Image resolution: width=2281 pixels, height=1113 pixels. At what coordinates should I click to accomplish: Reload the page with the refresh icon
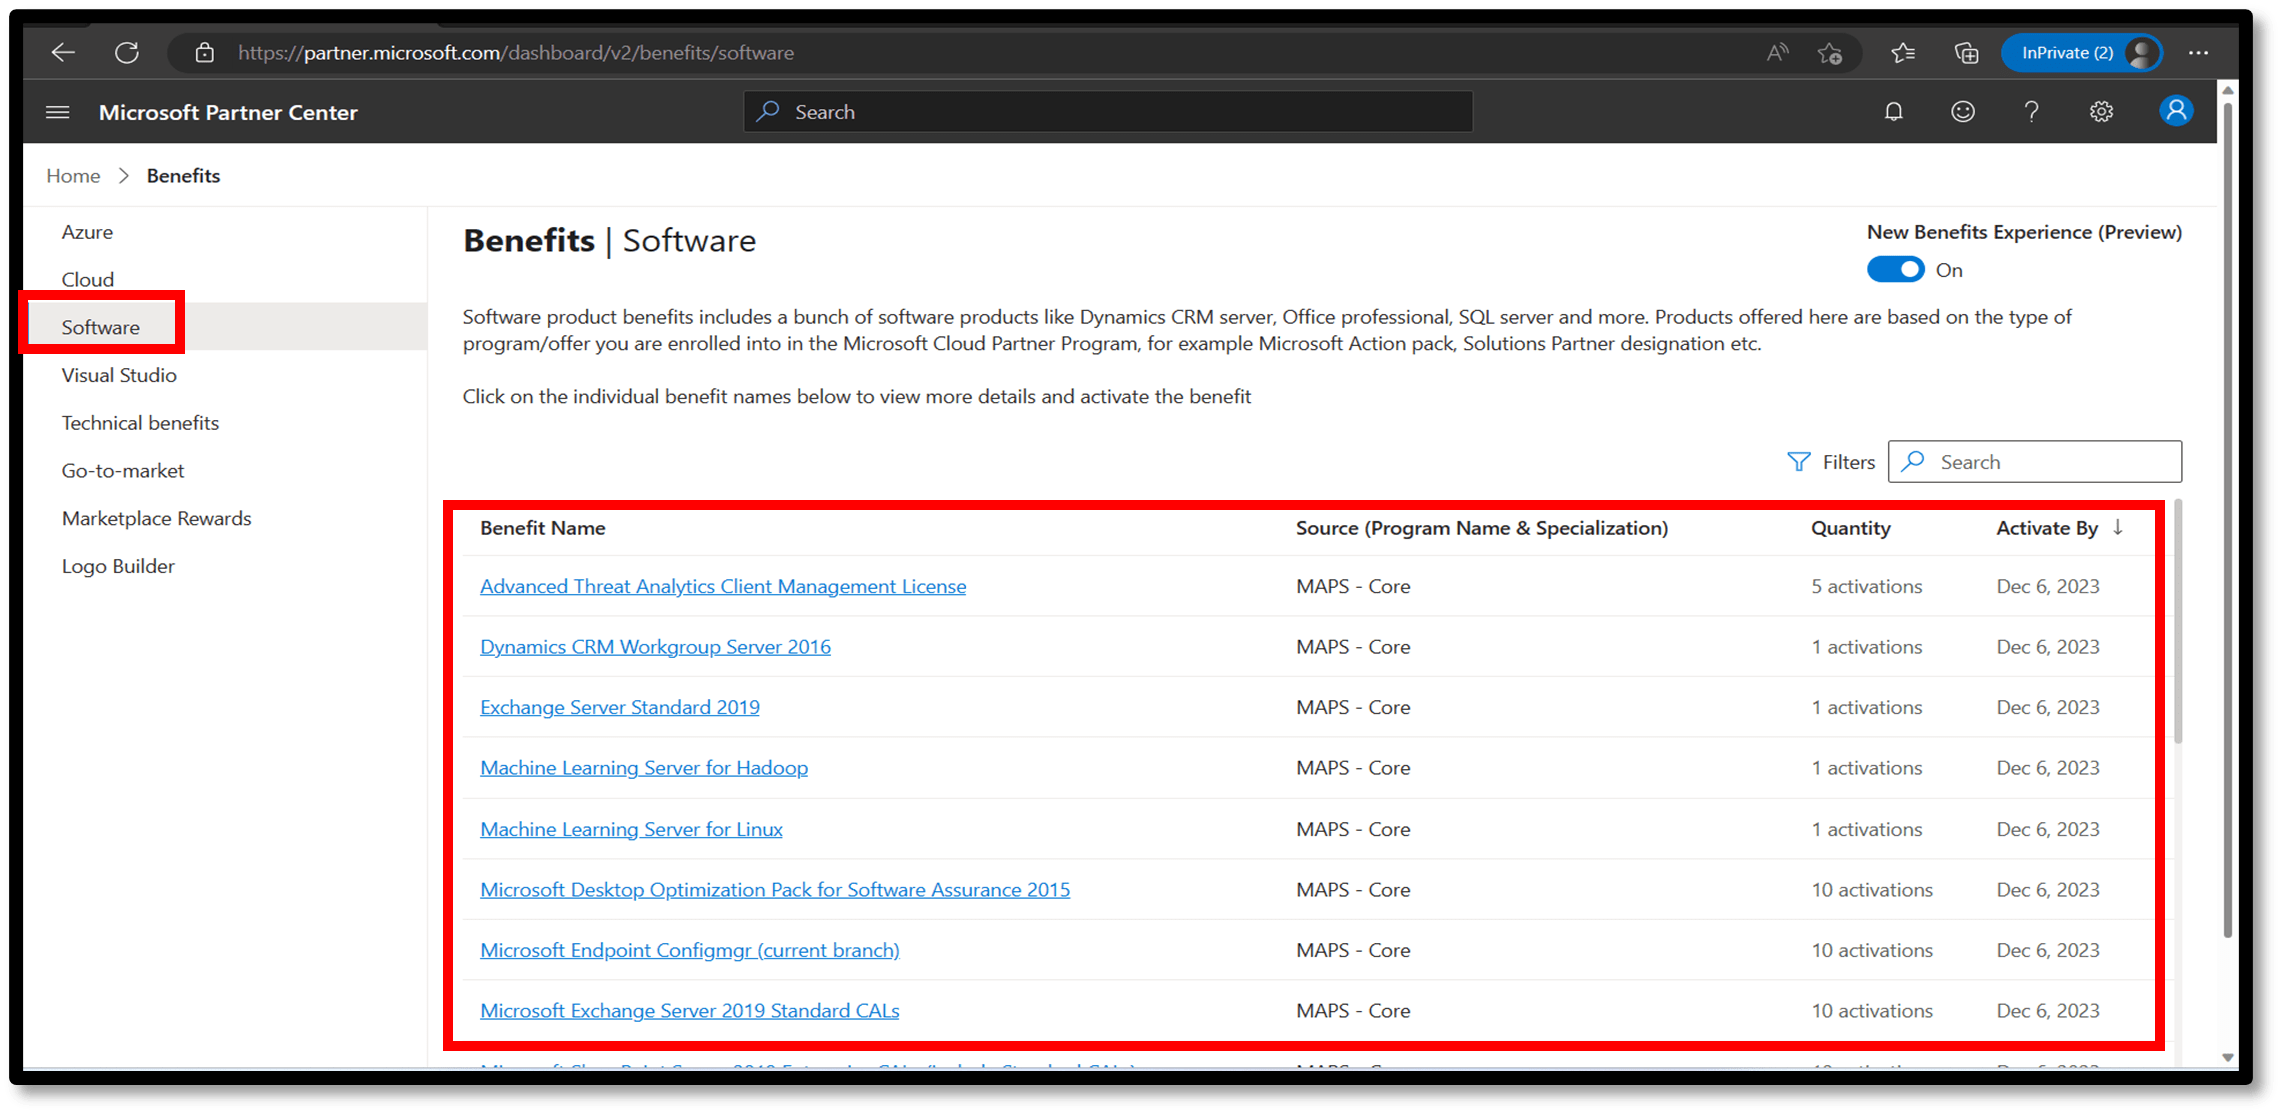click(x=127, y=52)
